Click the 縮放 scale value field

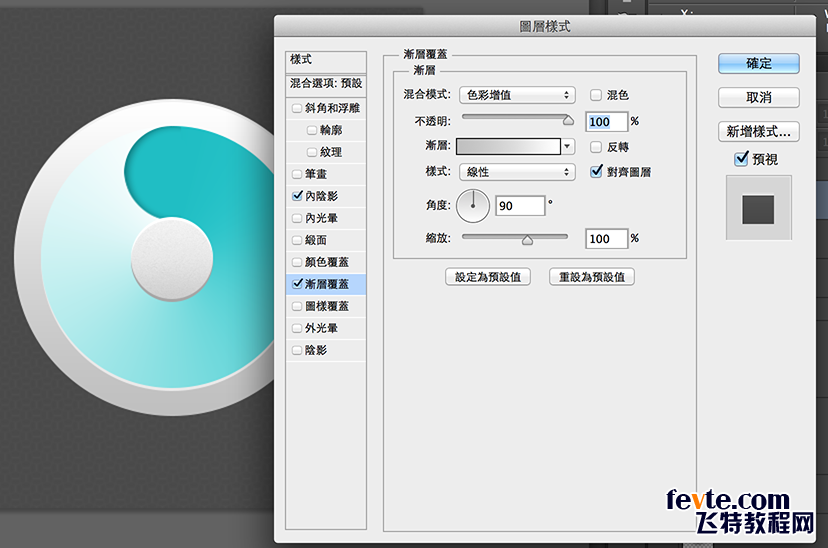[x=606, y=239]
